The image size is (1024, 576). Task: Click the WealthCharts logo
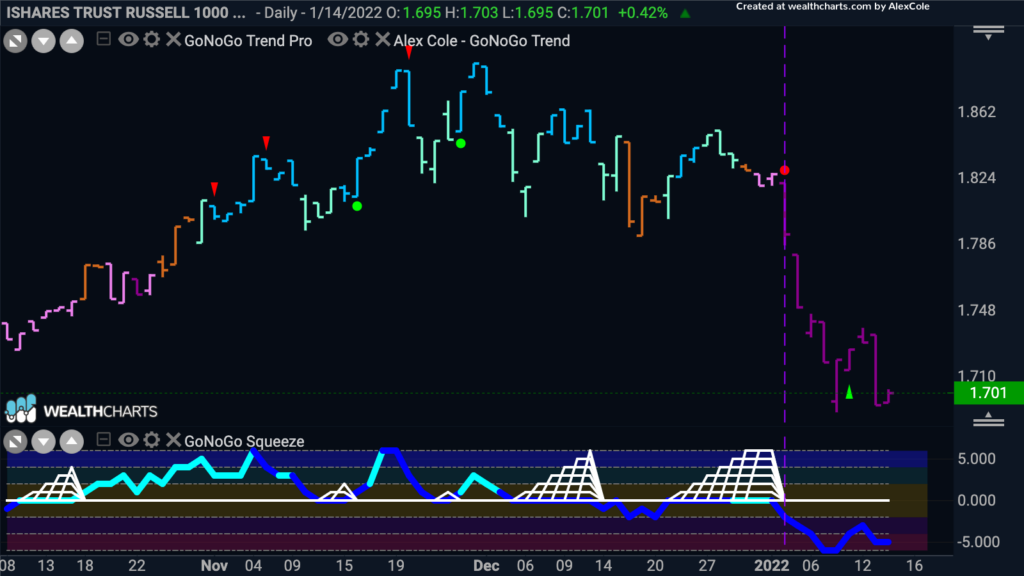click(x=82, y=410)
